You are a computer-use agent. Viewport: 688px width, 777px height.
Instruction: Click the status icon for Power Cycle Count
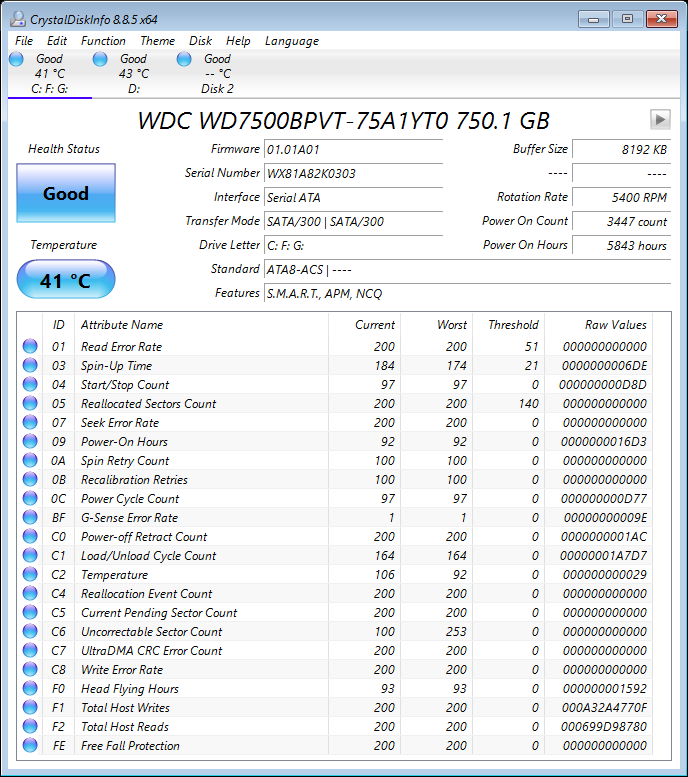coord(30,498)
